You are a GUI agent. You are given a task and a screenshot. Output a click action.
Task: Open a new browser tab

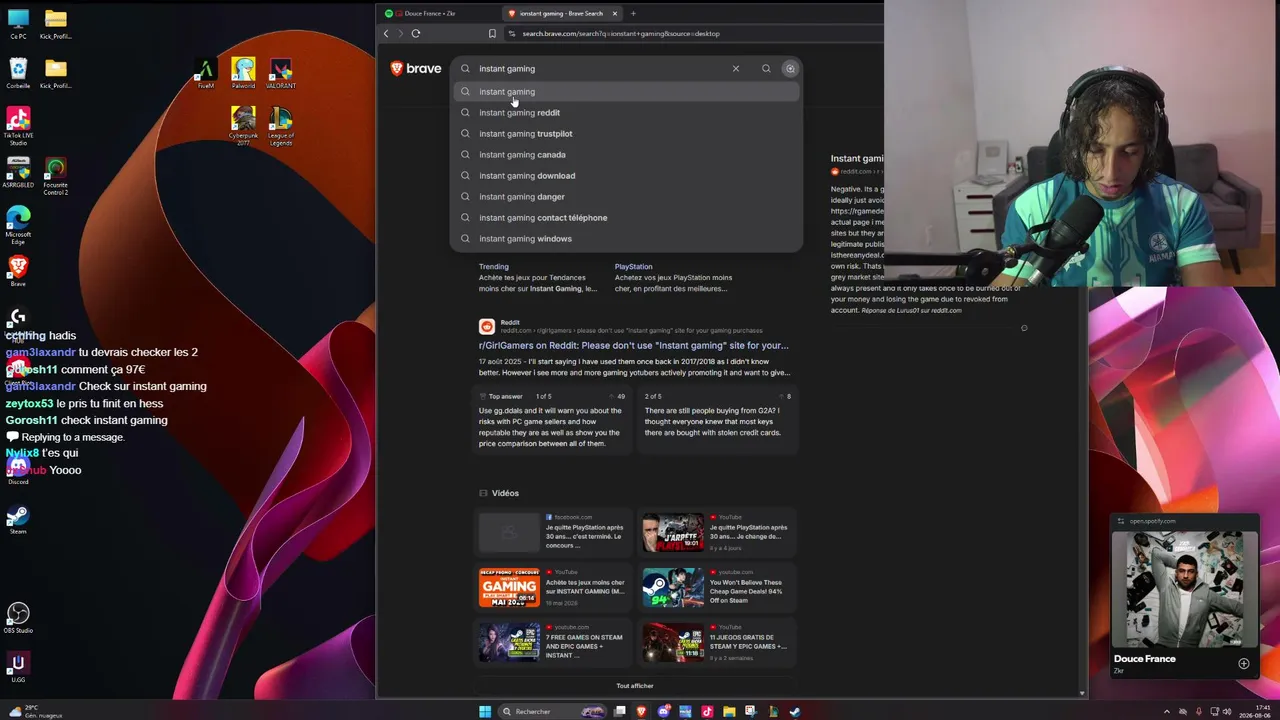pyautogui.click(x=633, y=13)
